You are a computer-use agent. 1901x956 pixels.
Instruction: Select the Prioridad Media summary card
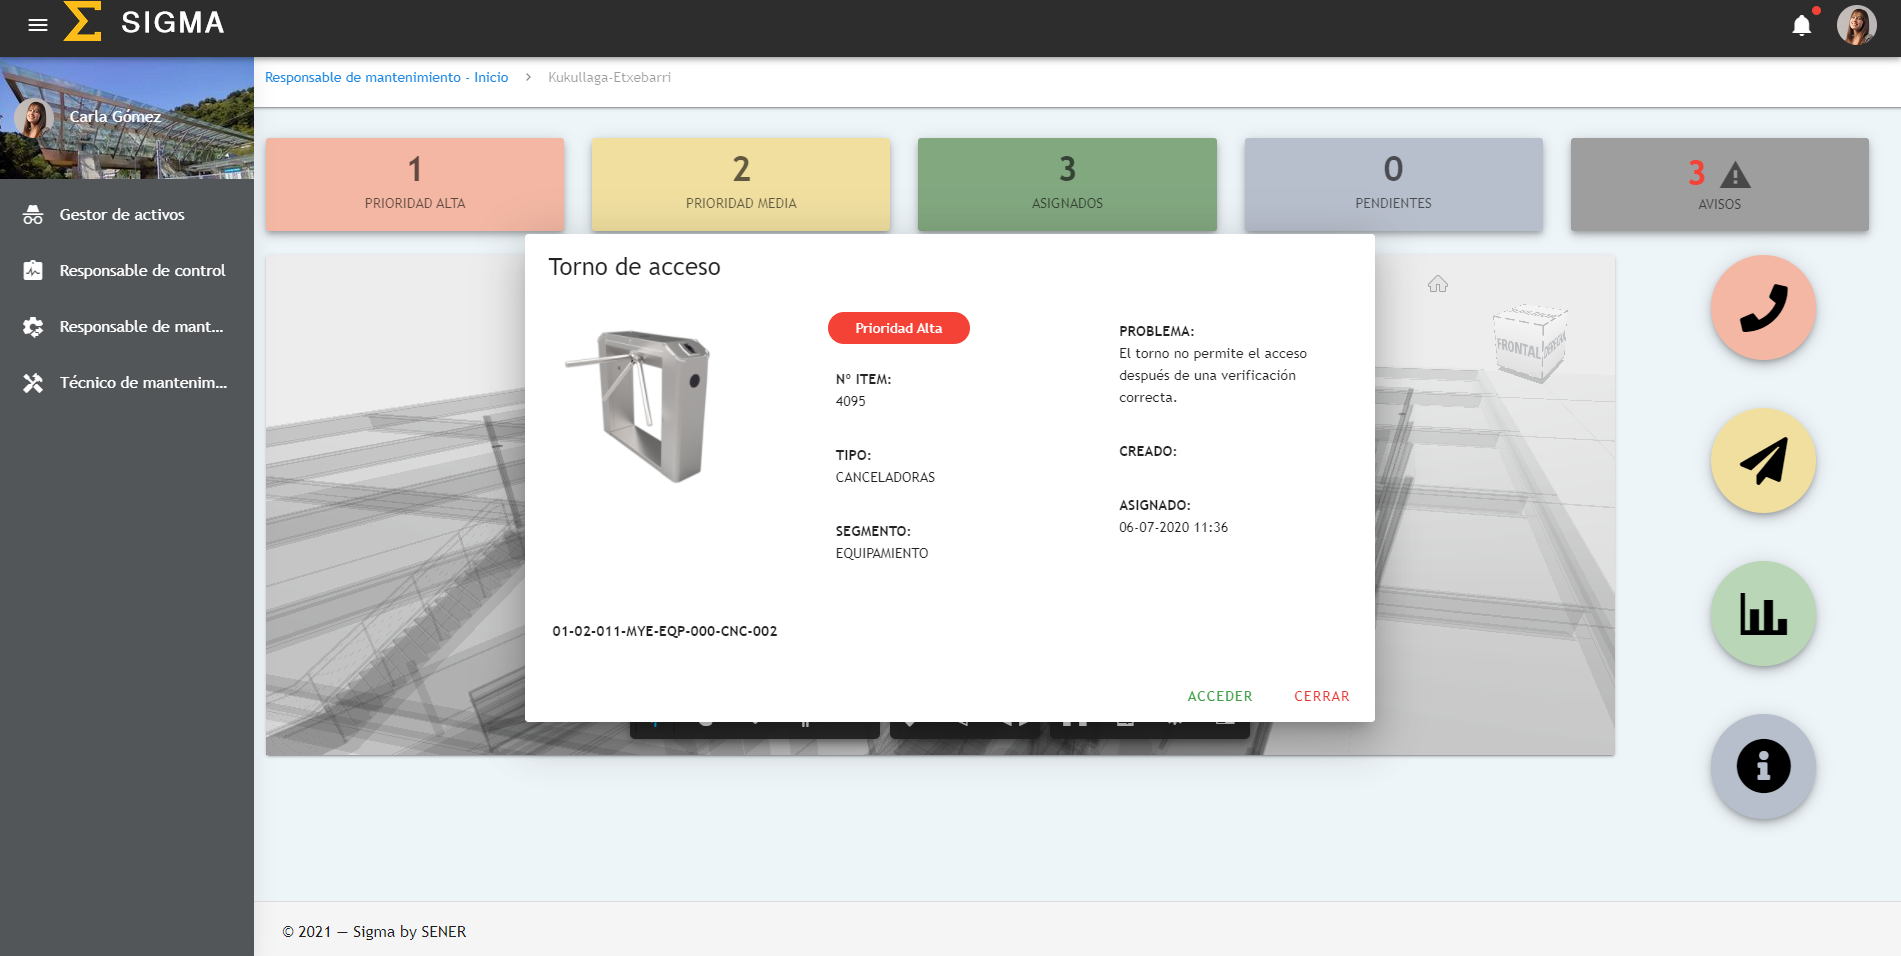(741, 184)
